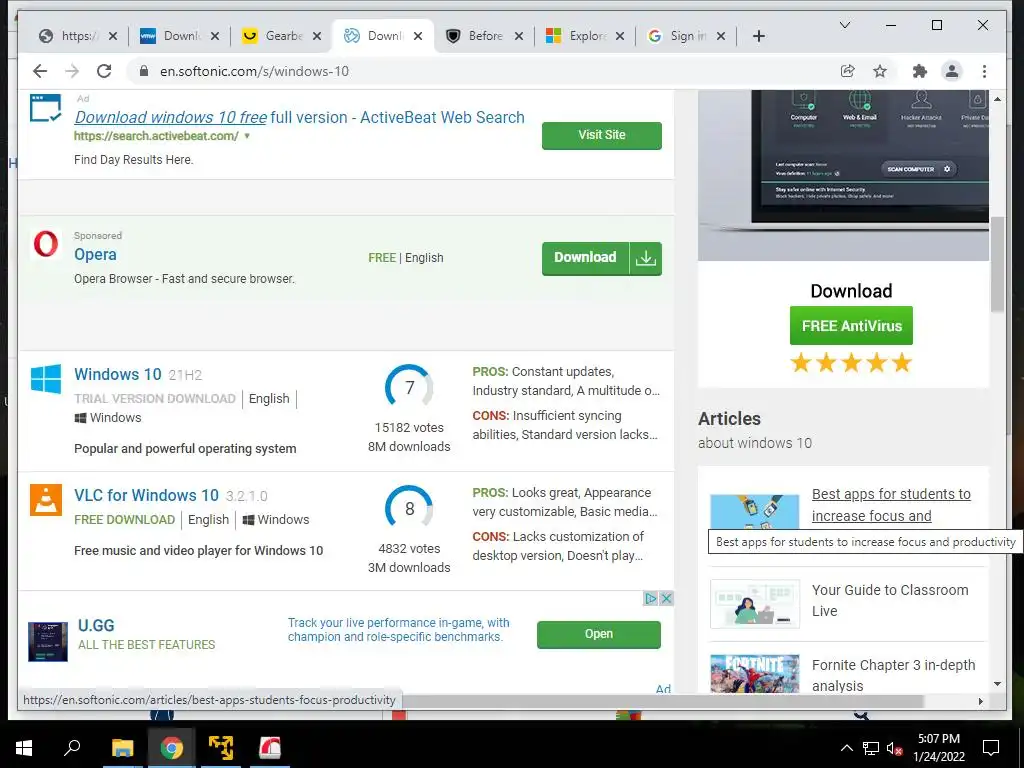Click the forward navigation arrow
Image resolution: width=1024 pixels, height=768 pixels.
pos(72,71)
